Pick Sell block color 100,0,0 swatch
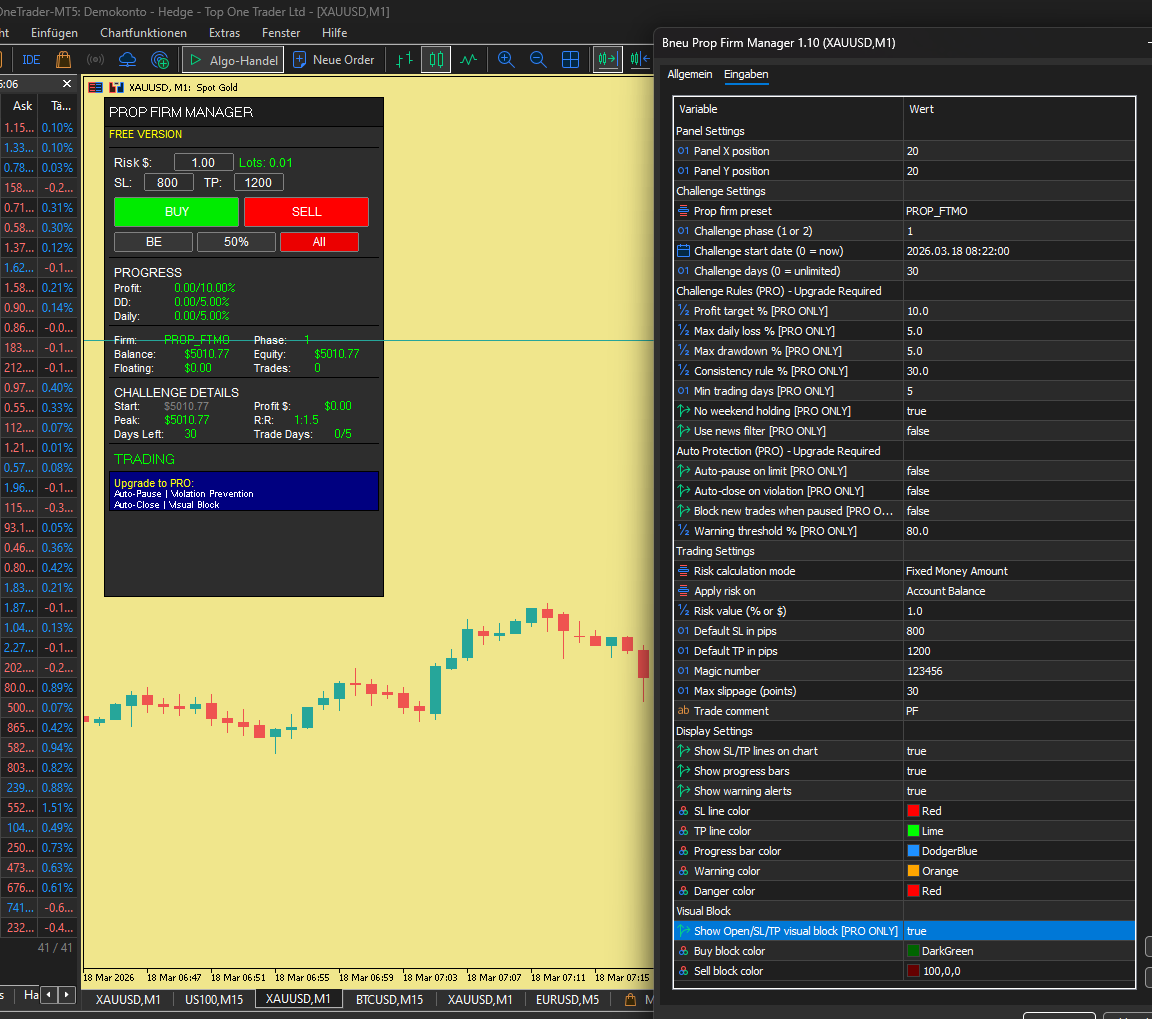The width and height of the screenshot is (1152, 1019). click(x=913, y=971)
